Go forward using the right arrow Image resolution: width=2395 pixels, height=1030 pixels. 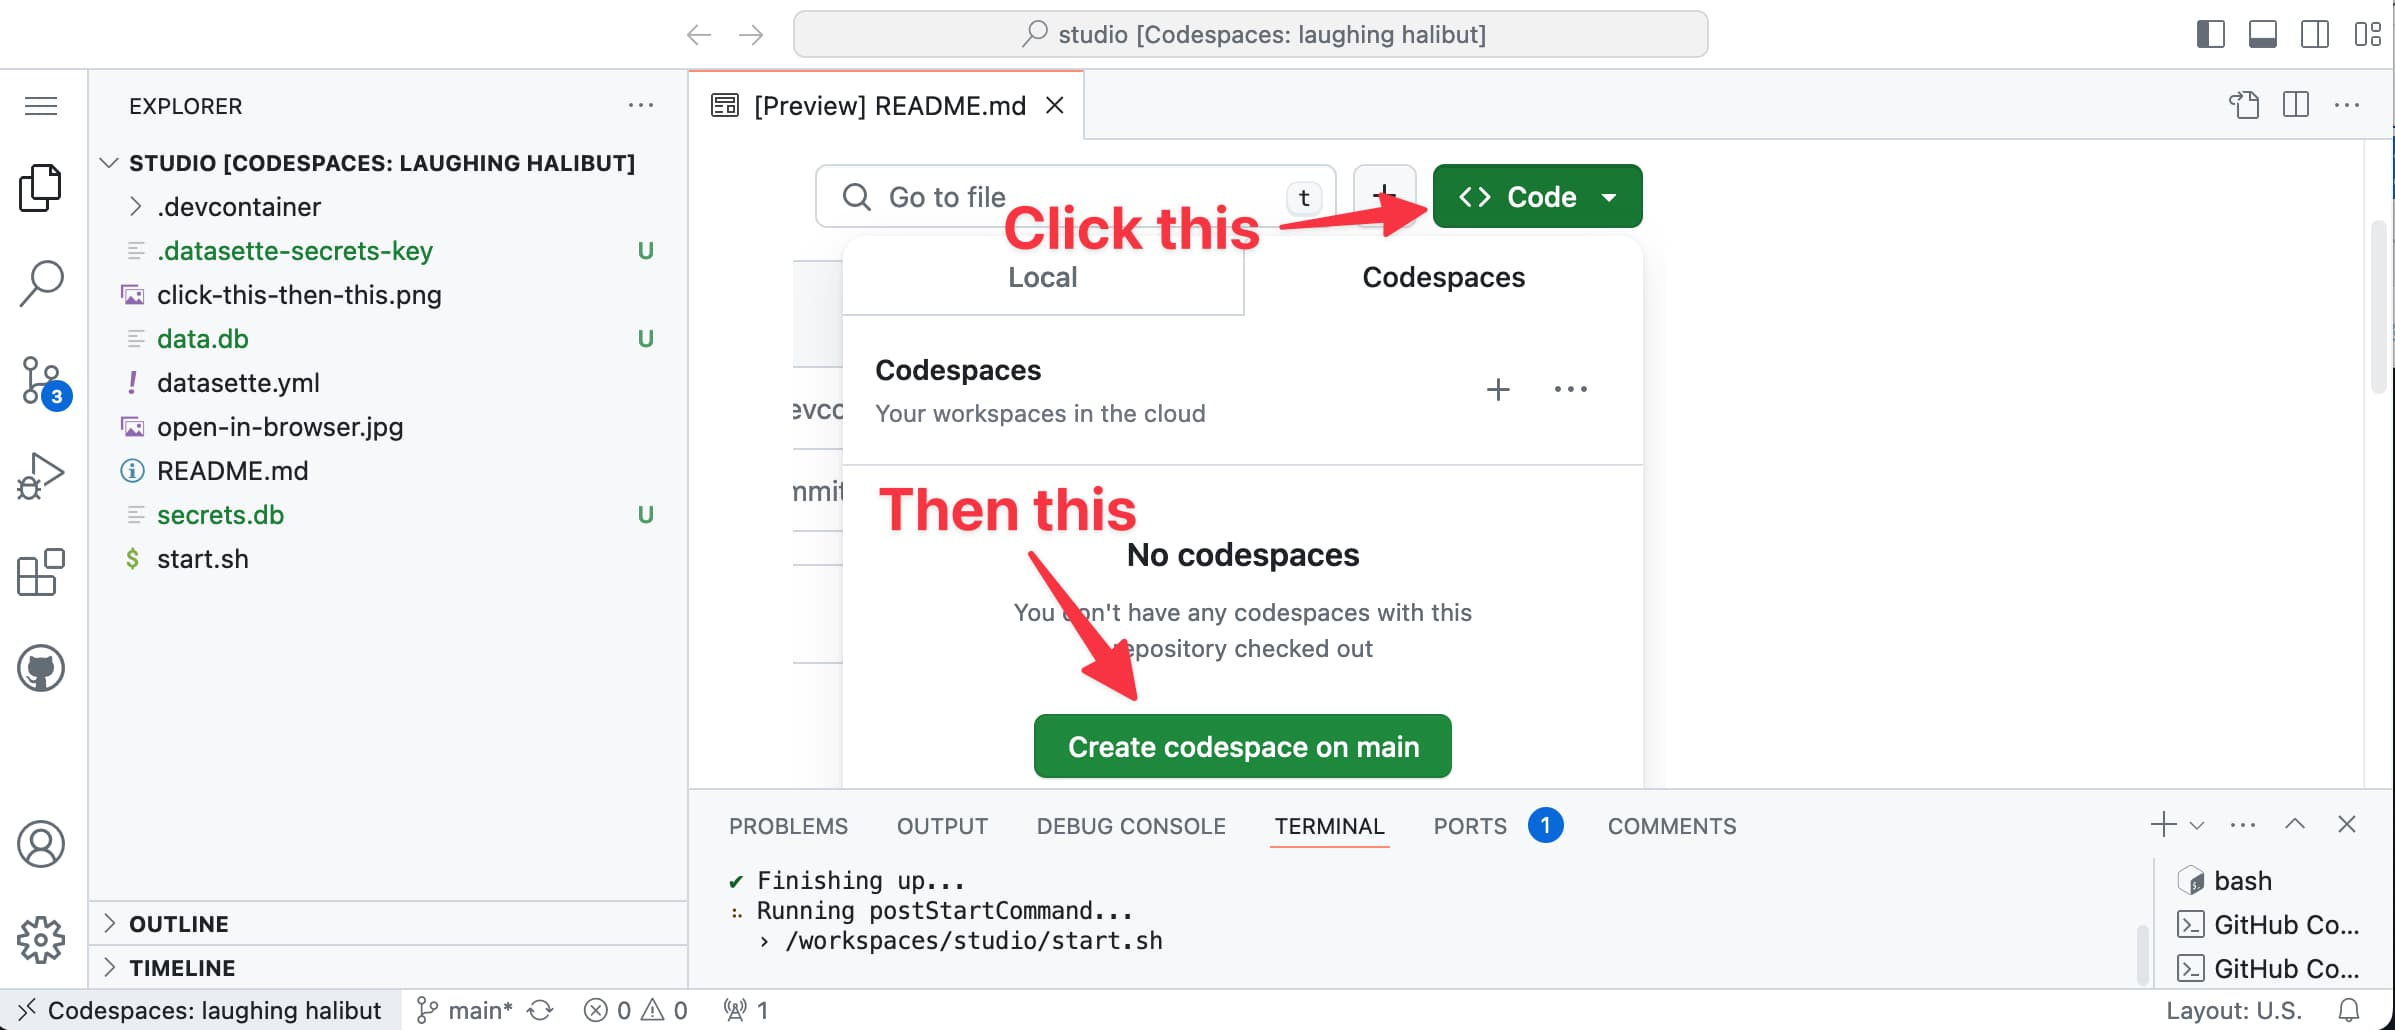pyautogui.click(x=751, y=35)
